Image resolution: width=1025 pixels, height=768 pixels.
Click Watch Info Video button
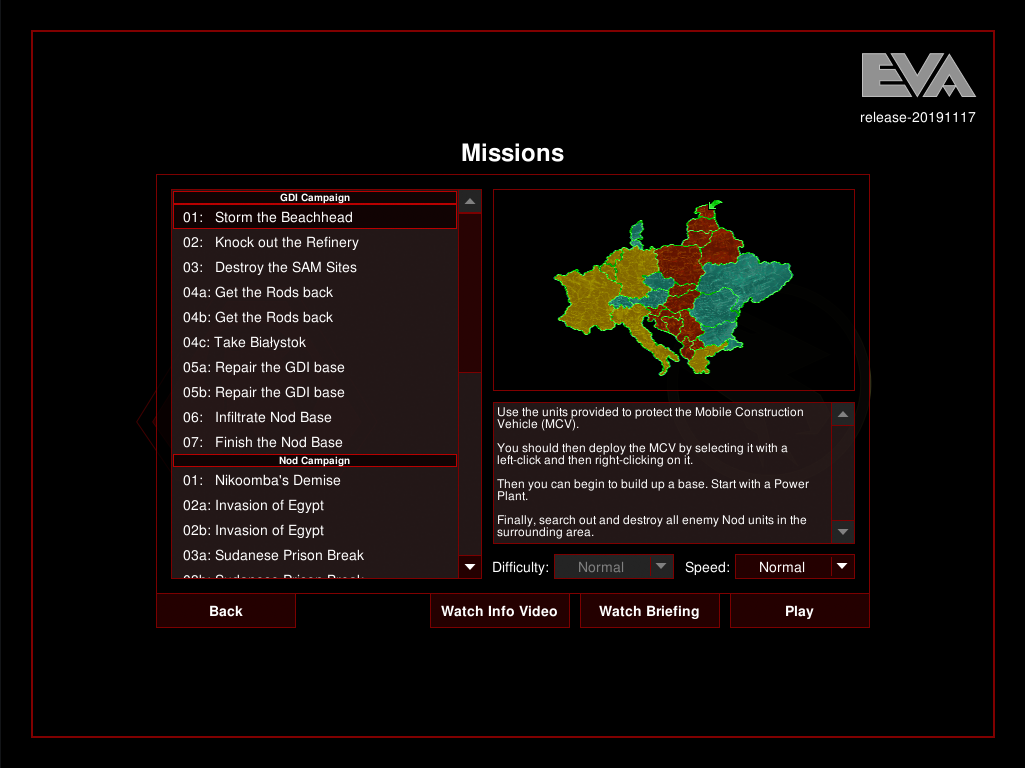tap(499, 611)
